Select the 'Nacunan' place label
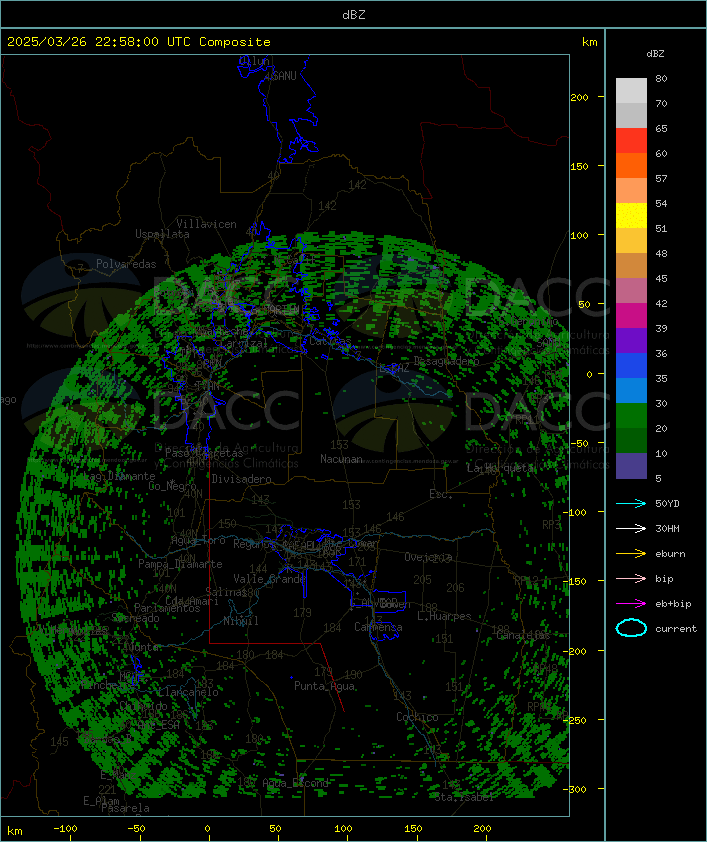The width and height of the screenshot is (707, 842). tap(341, 459)
